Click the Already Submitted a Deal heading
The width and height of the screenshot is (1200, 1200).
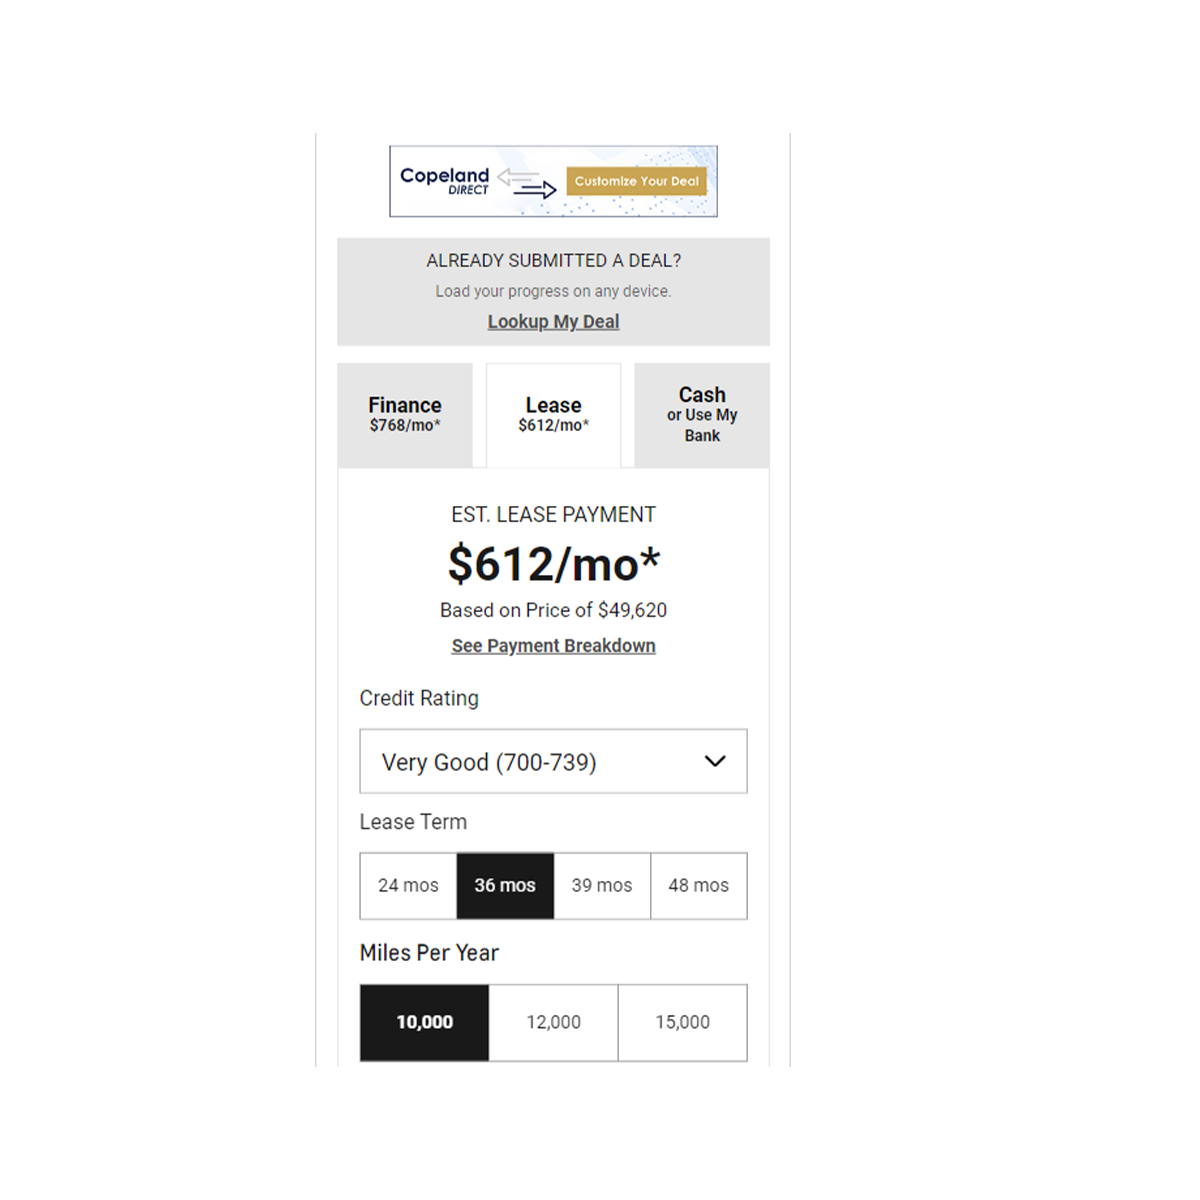click(x=553, y=261)
